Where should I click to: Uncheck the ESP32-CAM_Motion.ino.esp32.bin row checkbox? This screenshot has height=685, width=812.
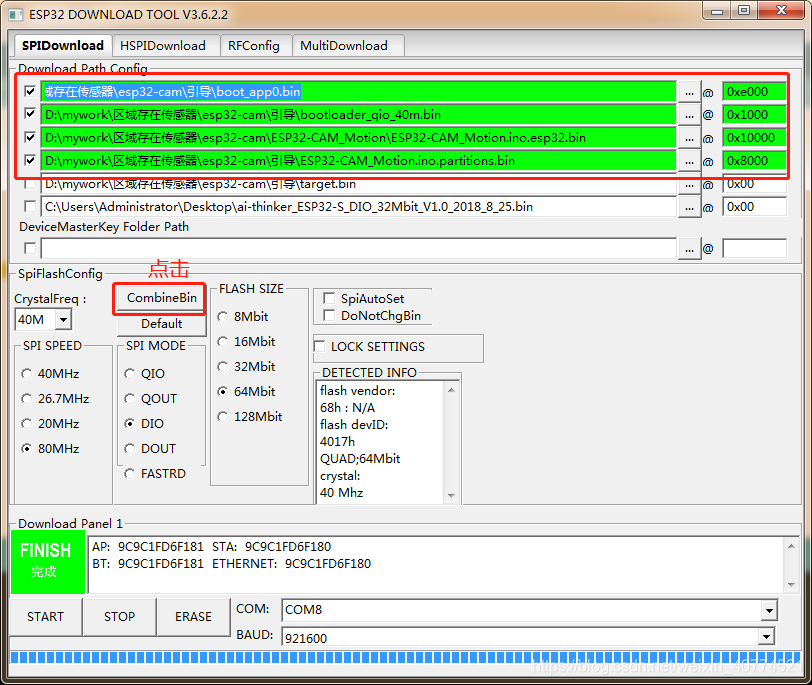point(30,137)
